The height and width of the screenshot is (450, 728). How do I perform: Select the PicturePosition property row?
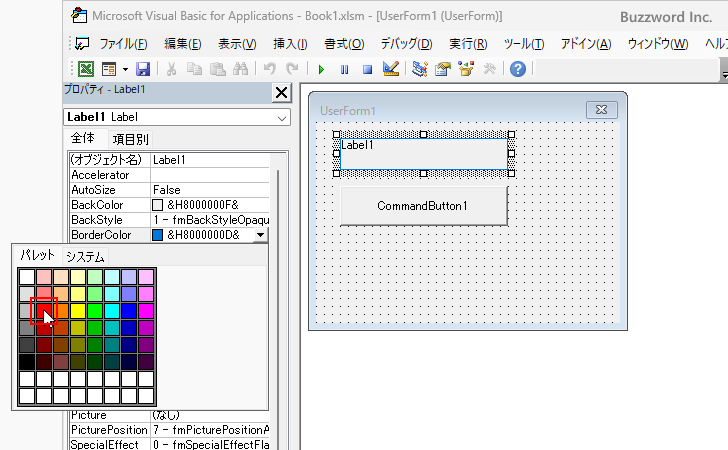coord(169,430)
